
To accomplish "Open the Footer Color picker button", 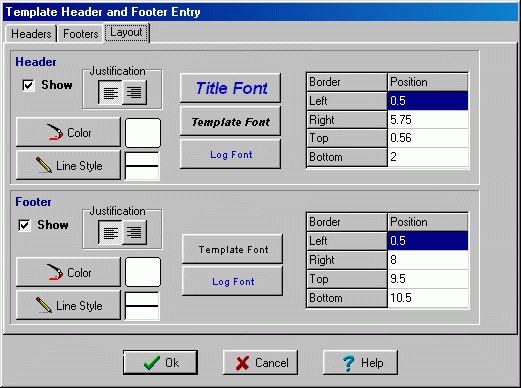I will point(68,272).
